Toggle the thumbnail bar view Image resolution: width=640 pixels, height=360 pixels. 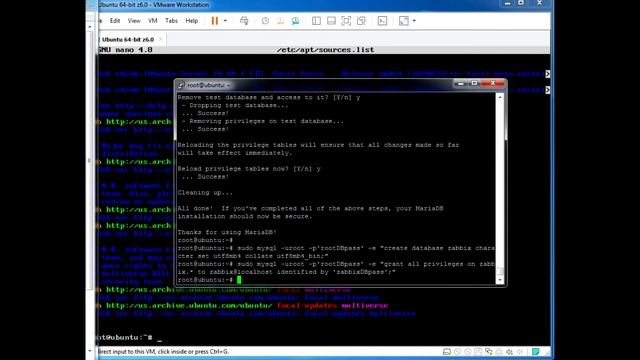(x=331, y=21)
